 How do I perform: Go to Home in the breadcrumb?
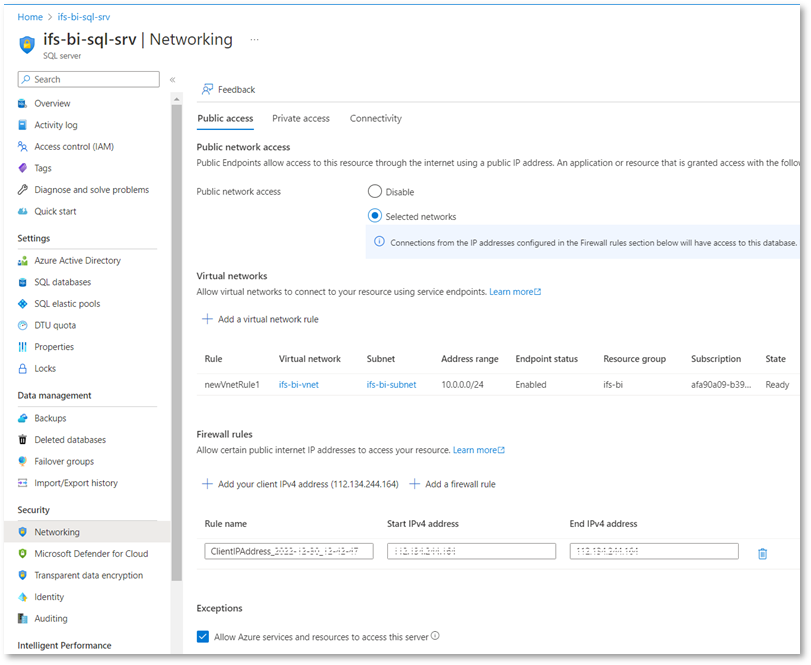click(x=30, y=17)
